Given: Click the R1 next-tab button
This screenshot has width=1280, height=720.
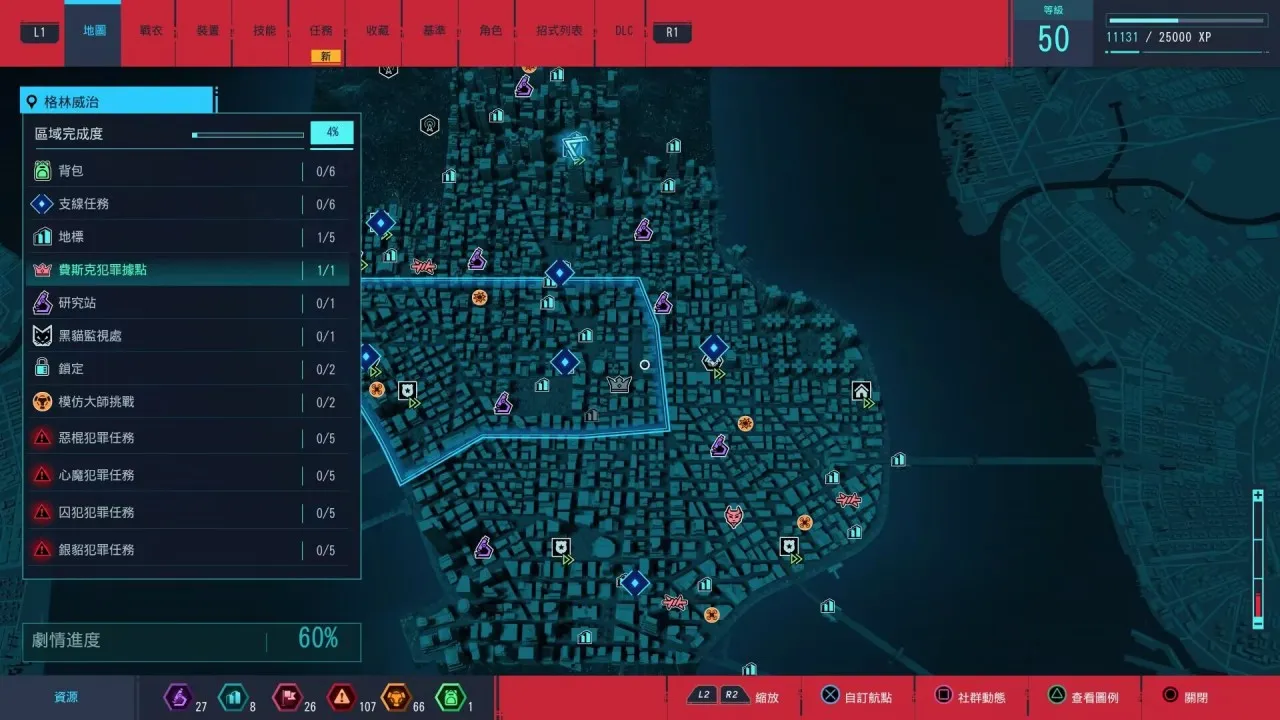Looking at the screenshot, I should [672, 32].
